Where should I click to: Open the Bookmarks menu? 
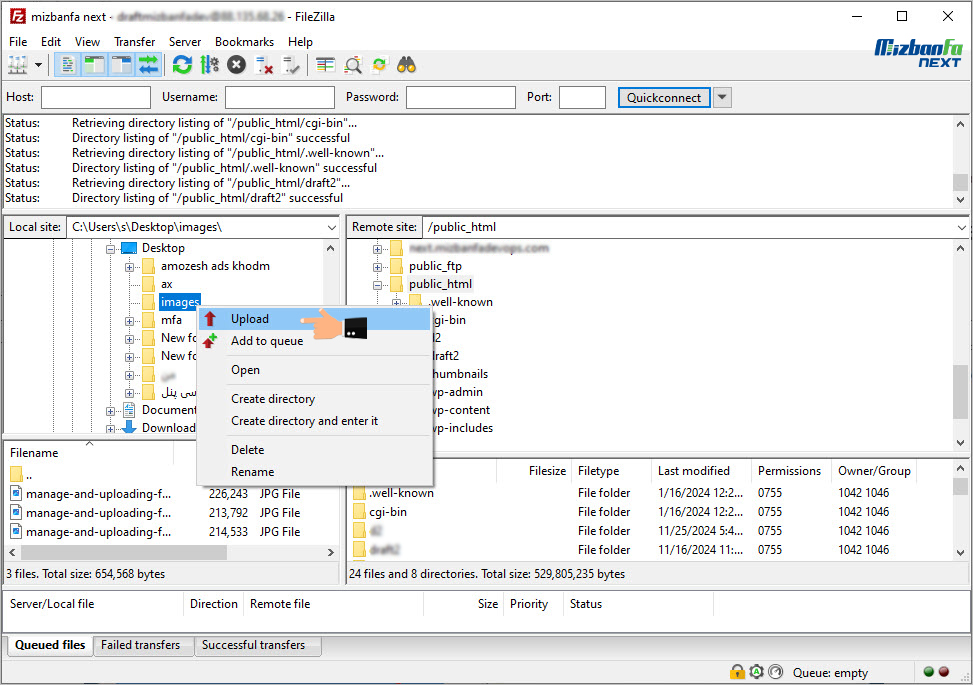(x=244, y=42)
